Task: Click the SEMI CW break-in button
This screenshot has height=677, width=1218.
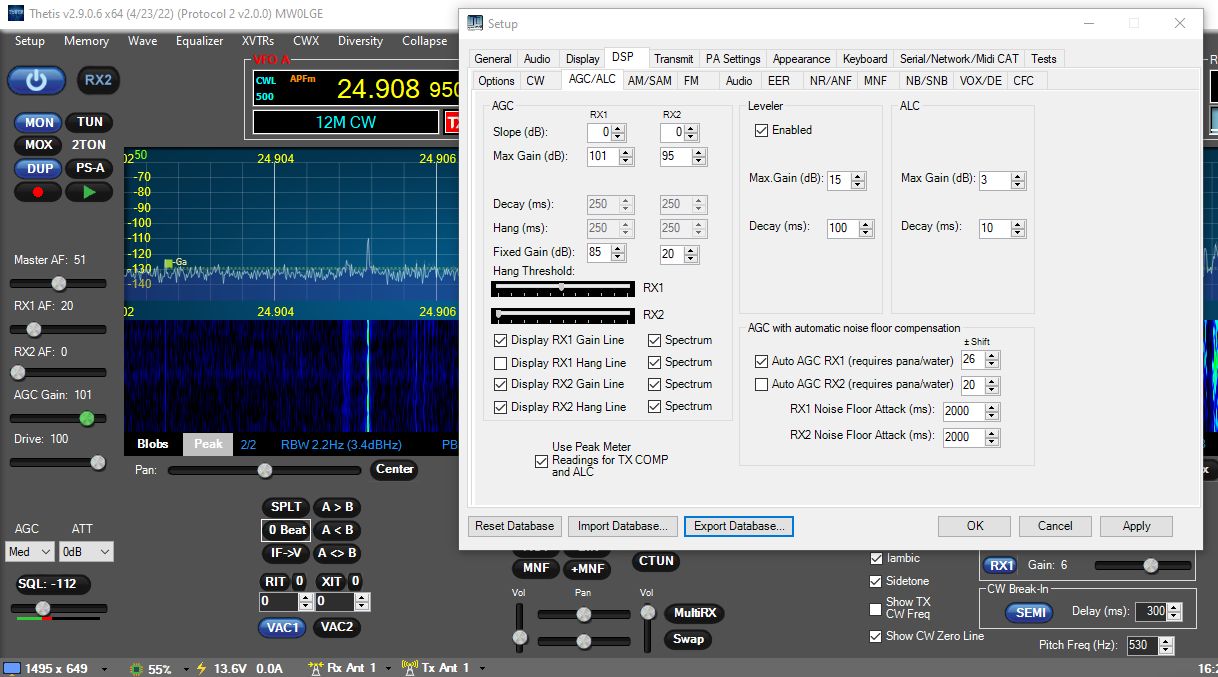Action: [x=1028, y=613]
